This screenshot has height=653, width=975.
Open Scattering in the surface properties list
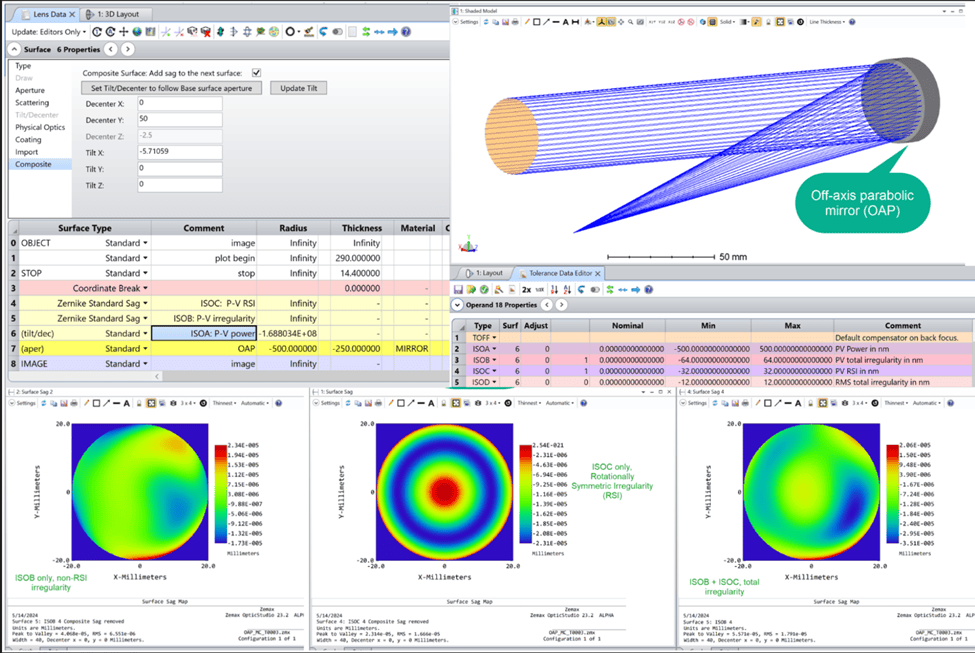[32, 103]
